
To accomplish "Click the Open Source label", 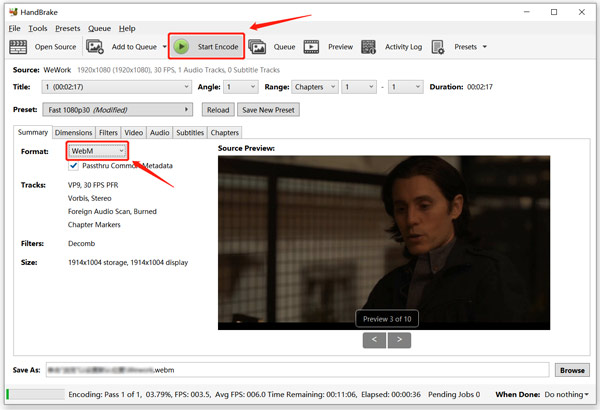I will point(55,47).
